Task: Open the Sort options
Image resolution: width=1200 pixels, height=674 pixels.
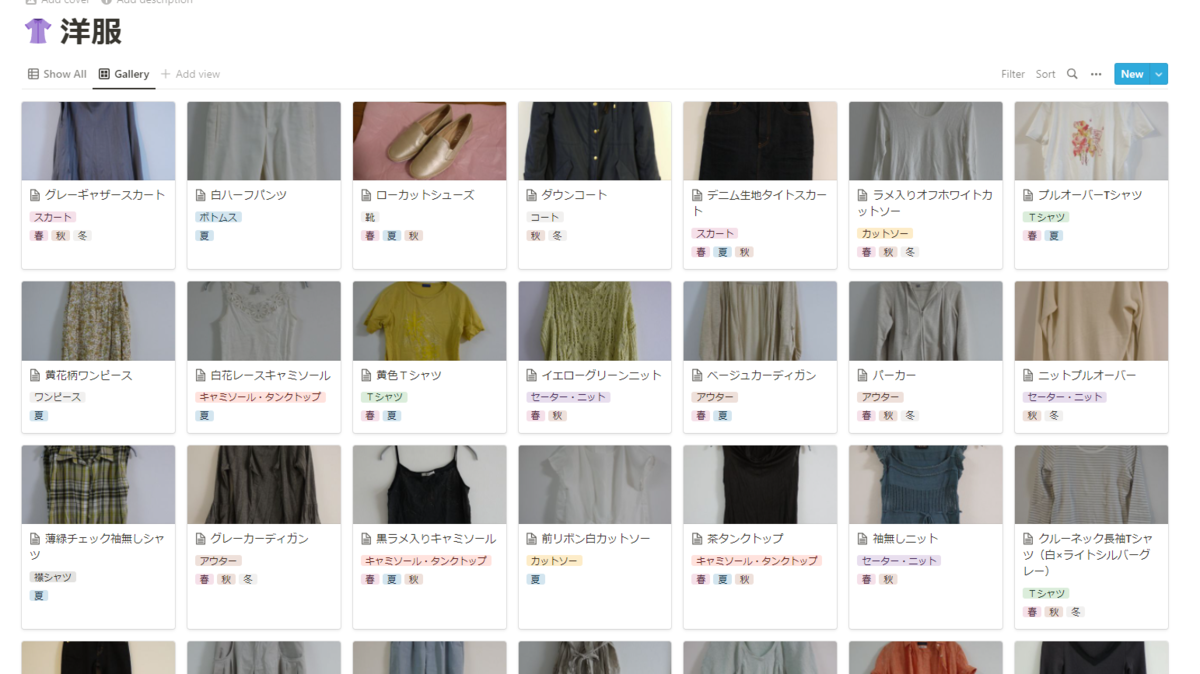Action: click(x=1045, y=74)
